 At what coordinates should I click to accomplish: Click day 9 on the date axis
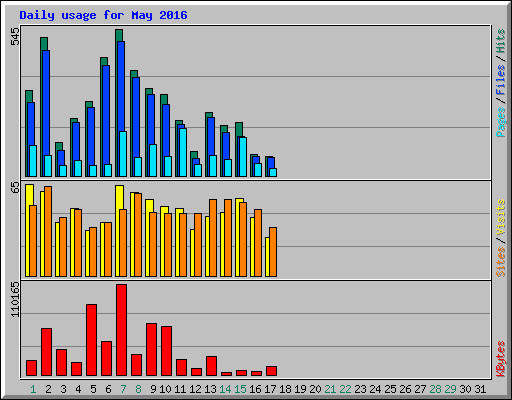pyautogui.click(x=153, y=389)
